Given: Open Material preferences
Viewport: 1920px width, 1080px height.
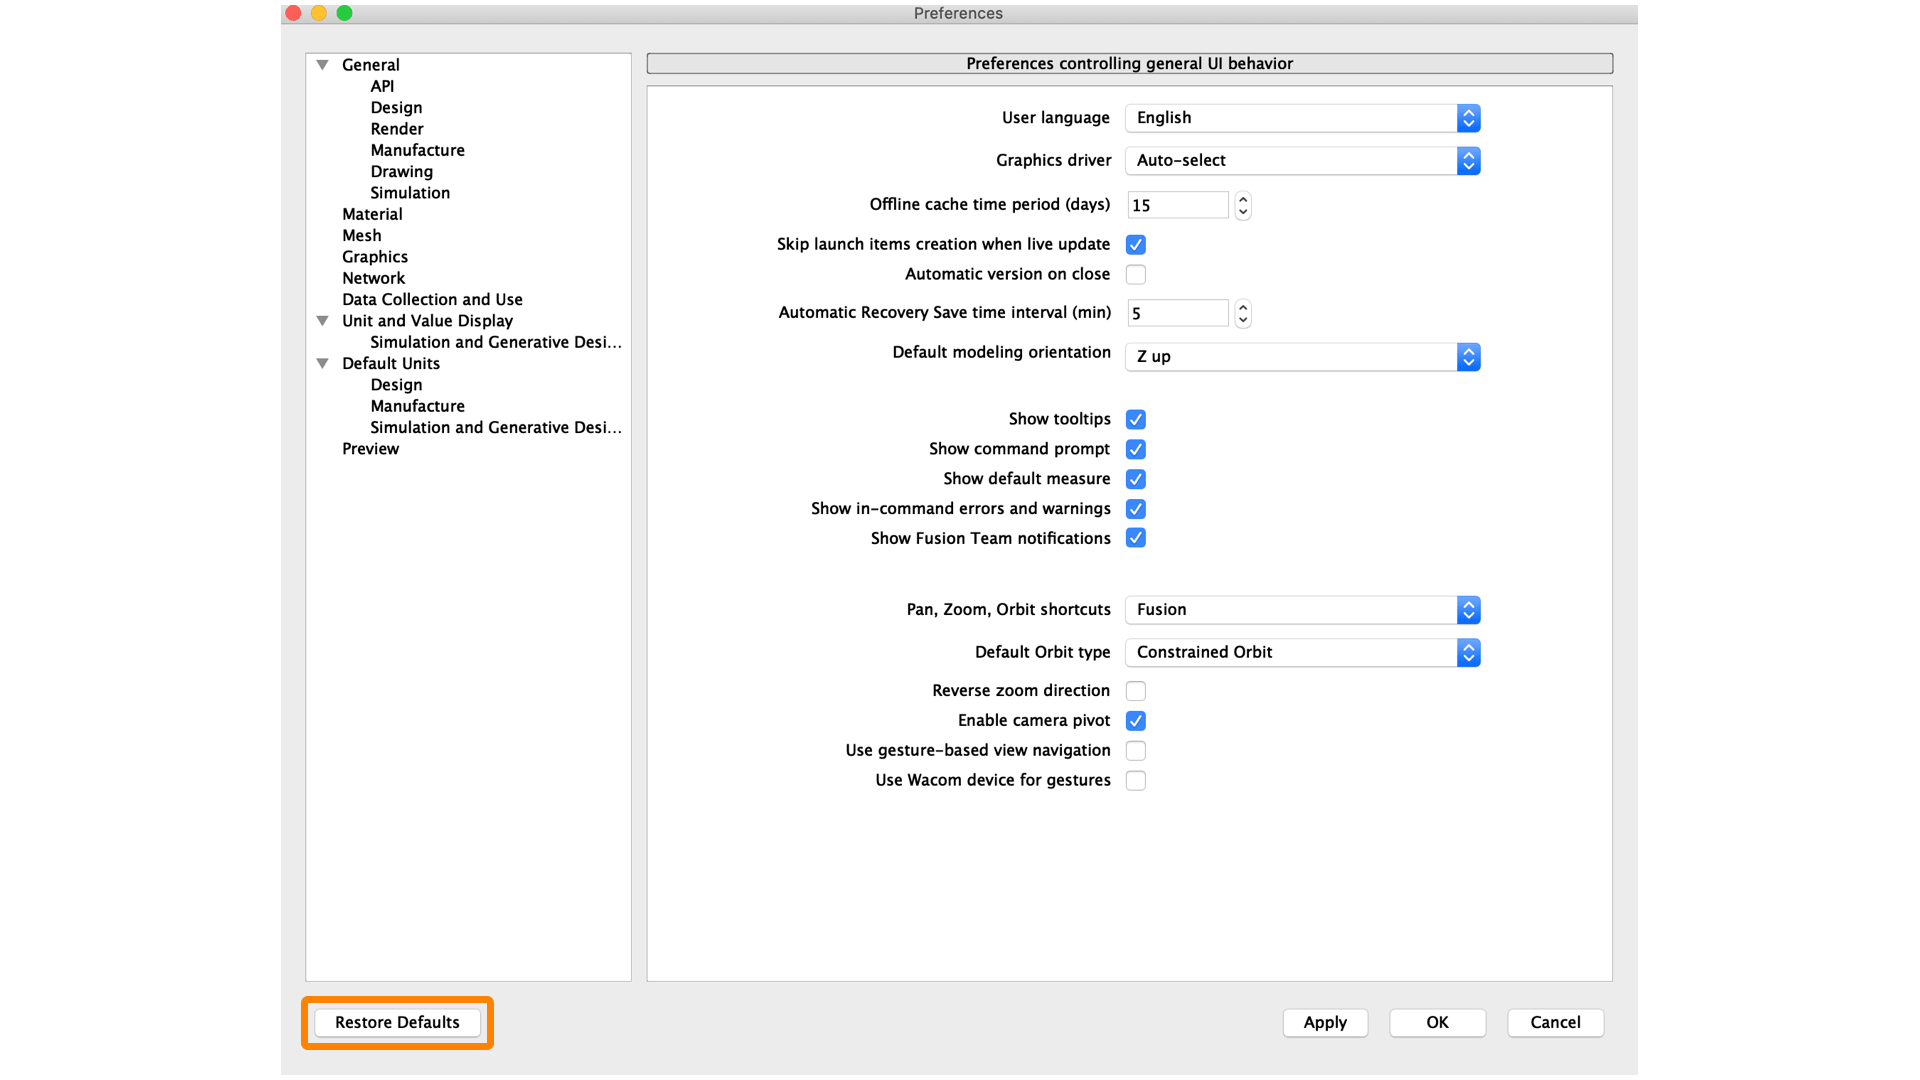Looking at the screenshot, I should [x=372, y=214].
